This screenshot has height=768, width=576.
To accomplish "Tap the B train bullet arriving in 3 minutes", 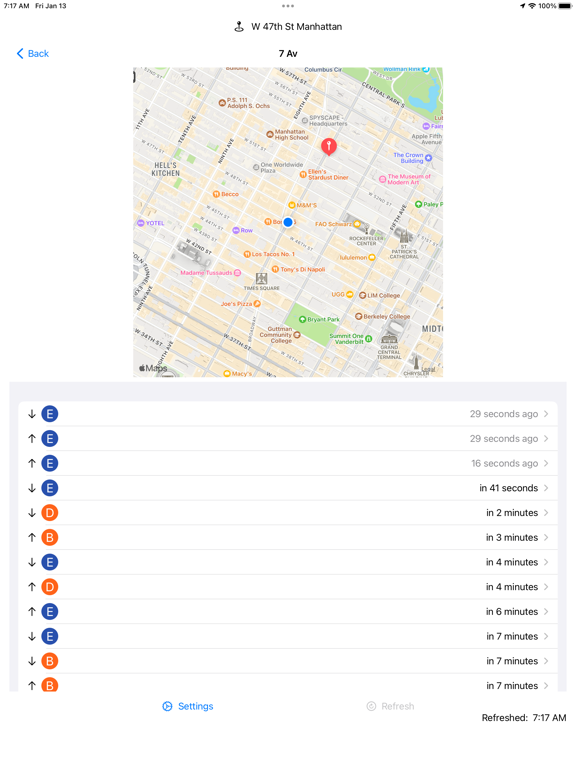I will 49,537.
